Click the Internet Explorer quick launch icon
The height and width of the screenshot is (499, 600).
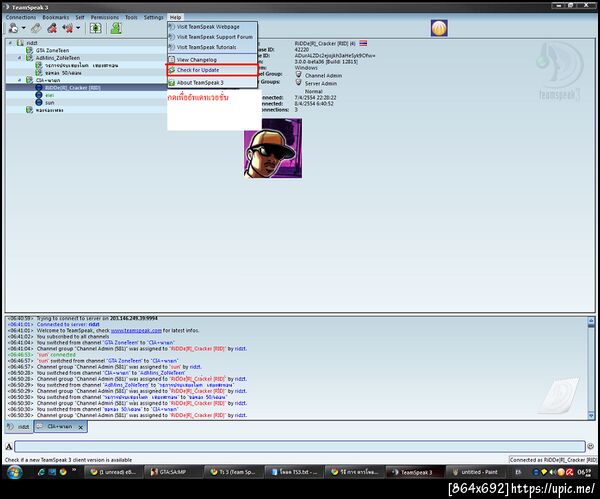pos(41,472)
